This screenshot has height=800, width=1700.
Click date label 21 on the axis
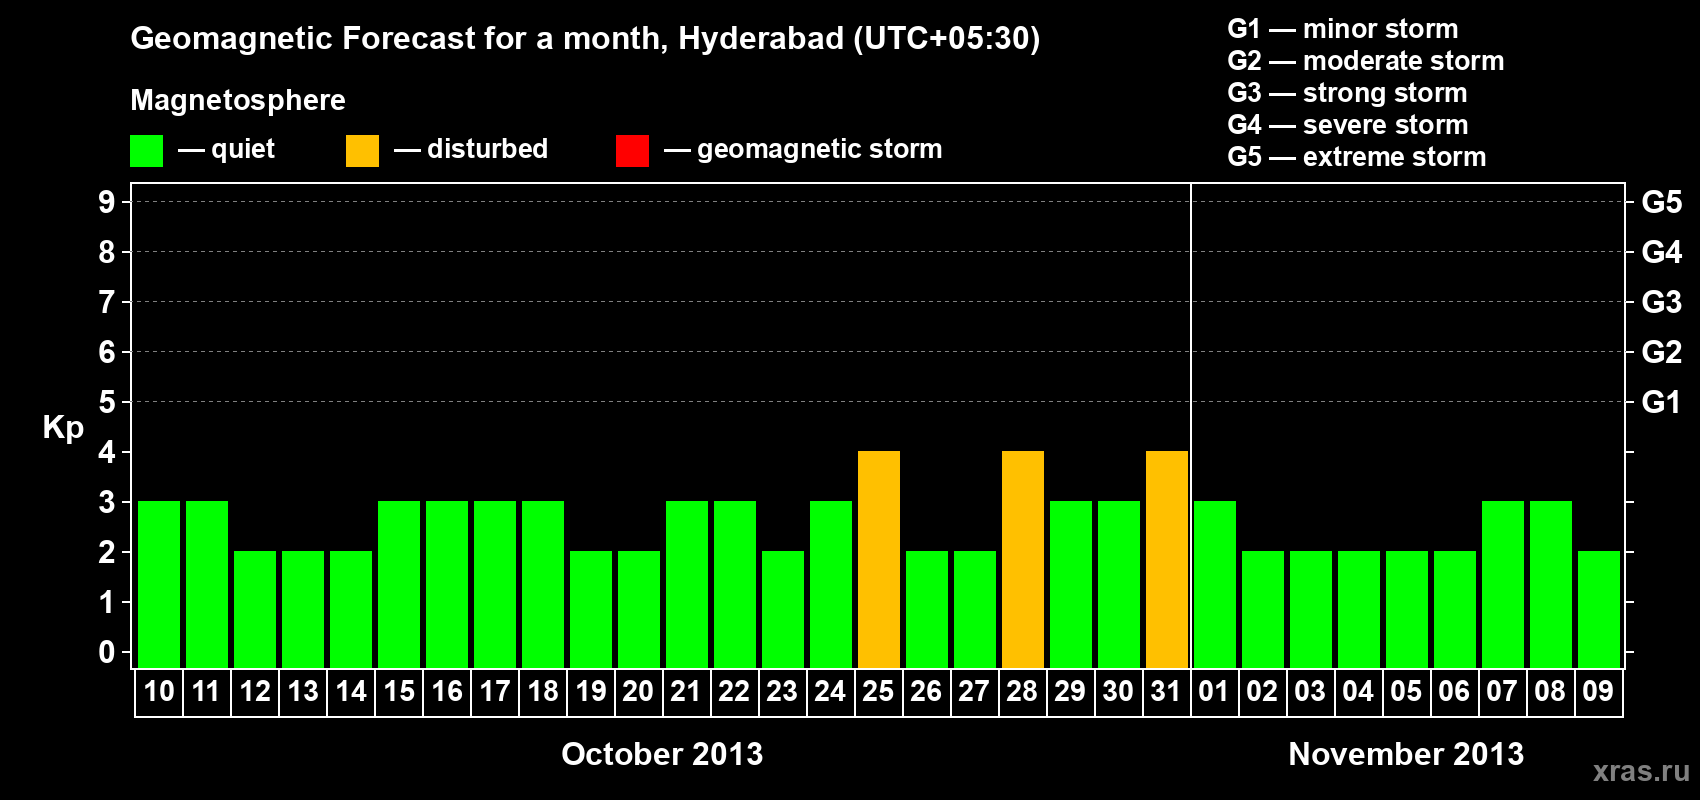[x=687, y=691]
